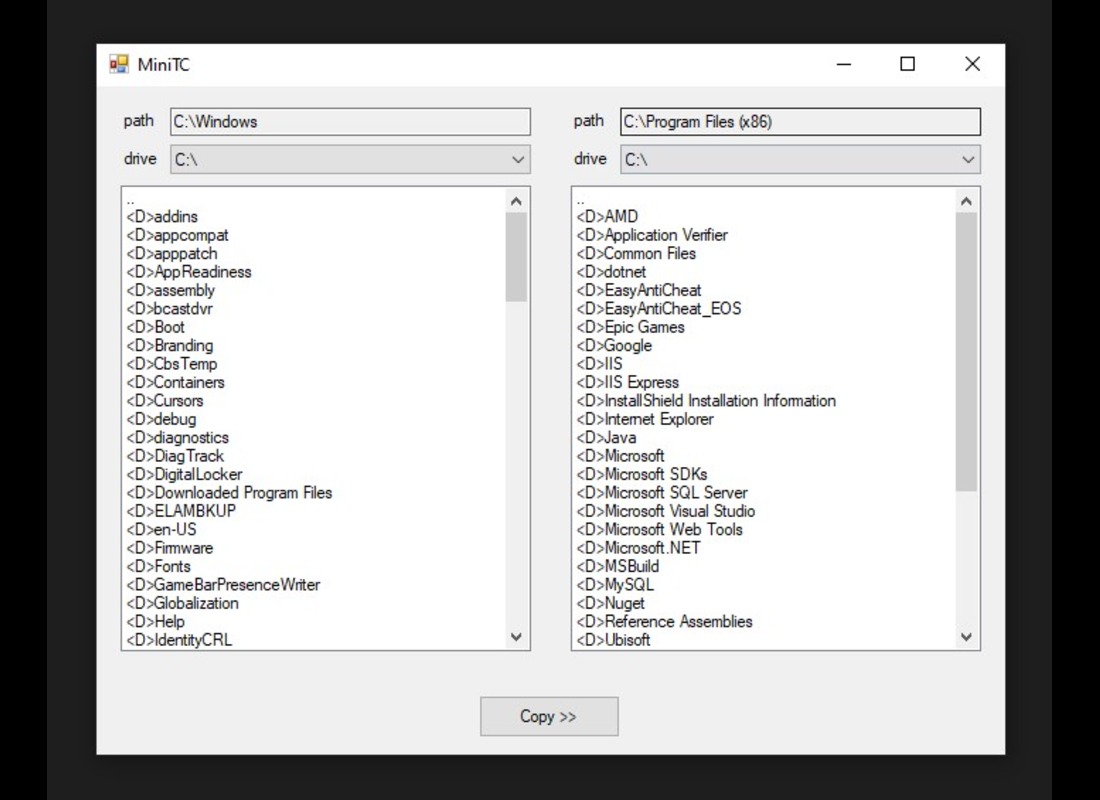The width and height of the screenshot is (1100, 800).
Task: Click right list scrollbar down arrow
Action: coord(966,636)
